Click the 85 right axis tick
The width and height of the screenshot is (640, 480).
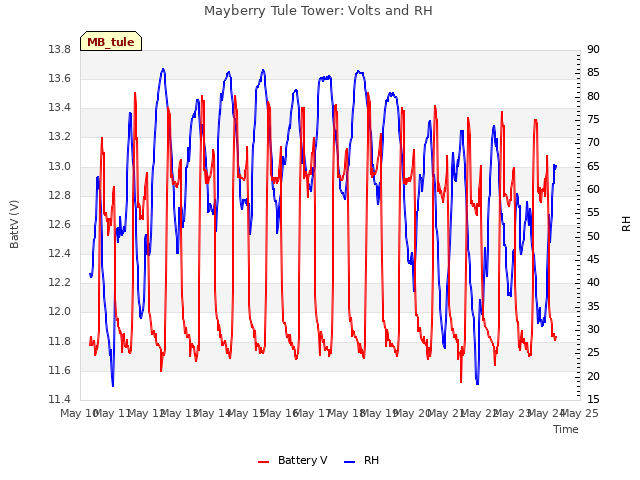[593, 73]
